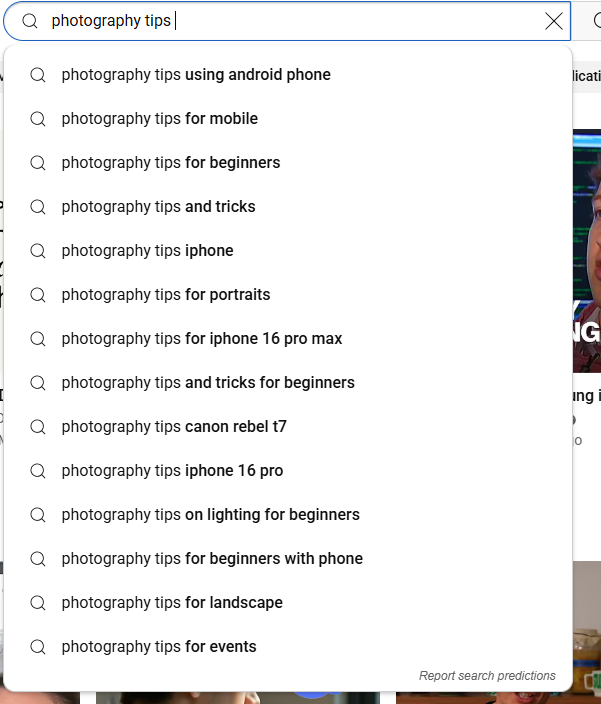This screenshot has width=601, height=704.
Task: Click search icon beside "canon rebel t7" suggestion
Action: (x=38, y=427)
